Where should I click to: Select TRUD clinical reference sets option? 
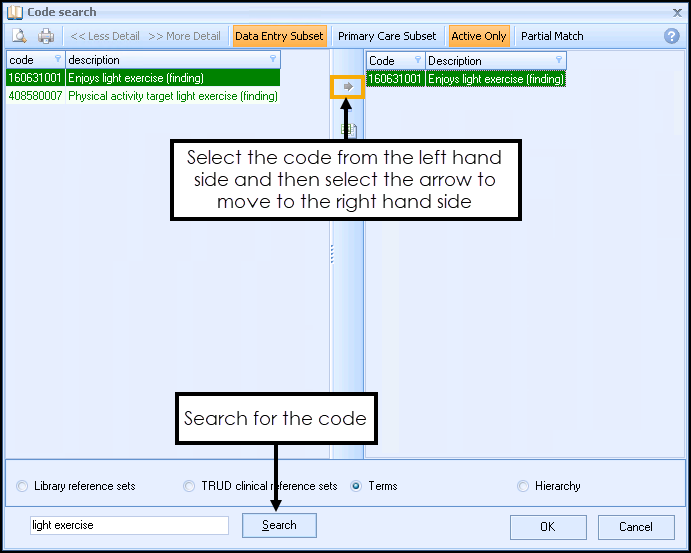tap(189, 487)
